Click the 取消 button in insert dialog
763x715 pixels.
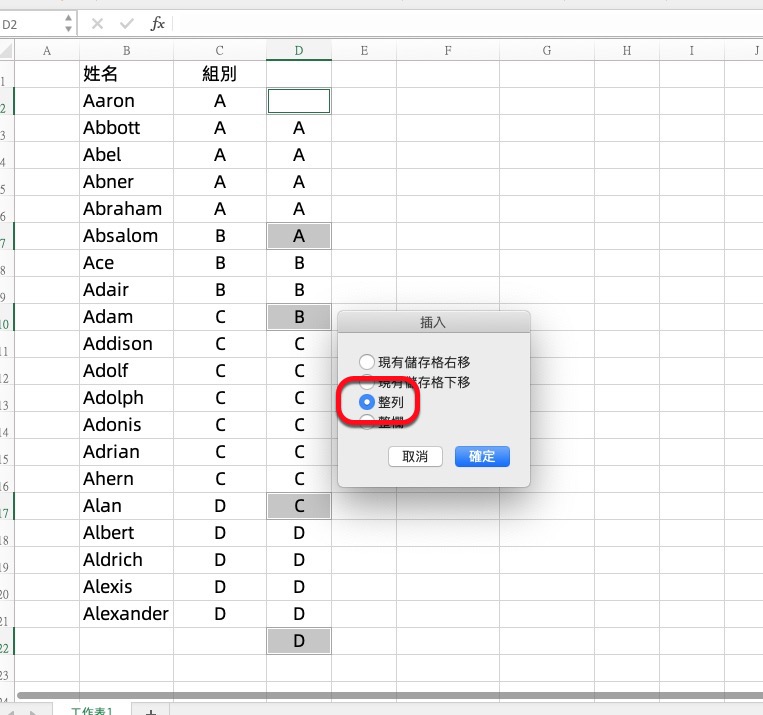(x=415, y=457)
